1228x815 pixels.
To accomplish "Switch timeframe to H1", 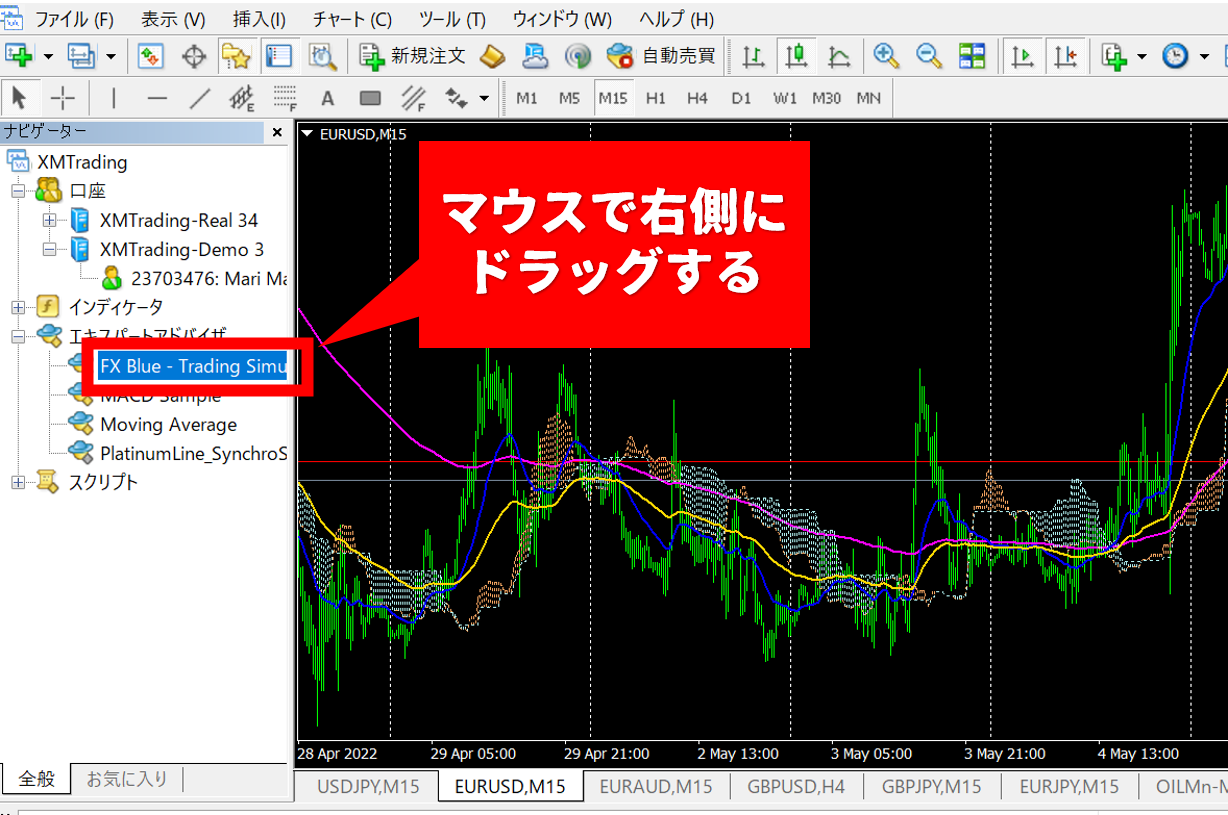I will (656, 98).
